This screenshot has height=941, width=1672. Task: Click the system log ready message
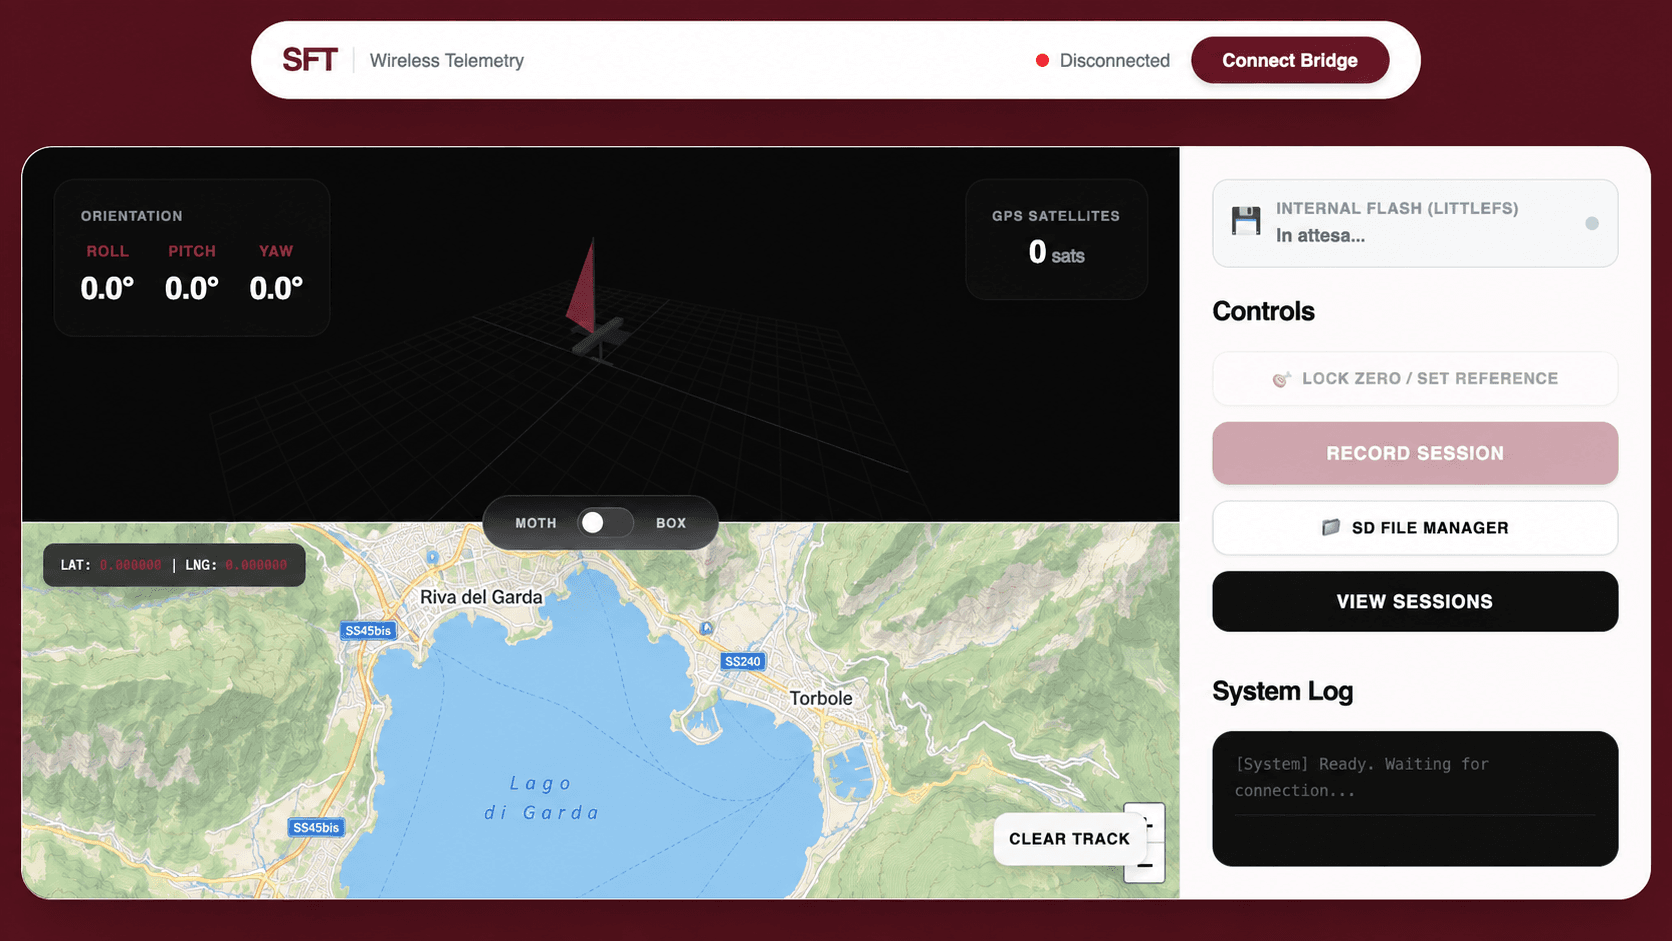1362,777
